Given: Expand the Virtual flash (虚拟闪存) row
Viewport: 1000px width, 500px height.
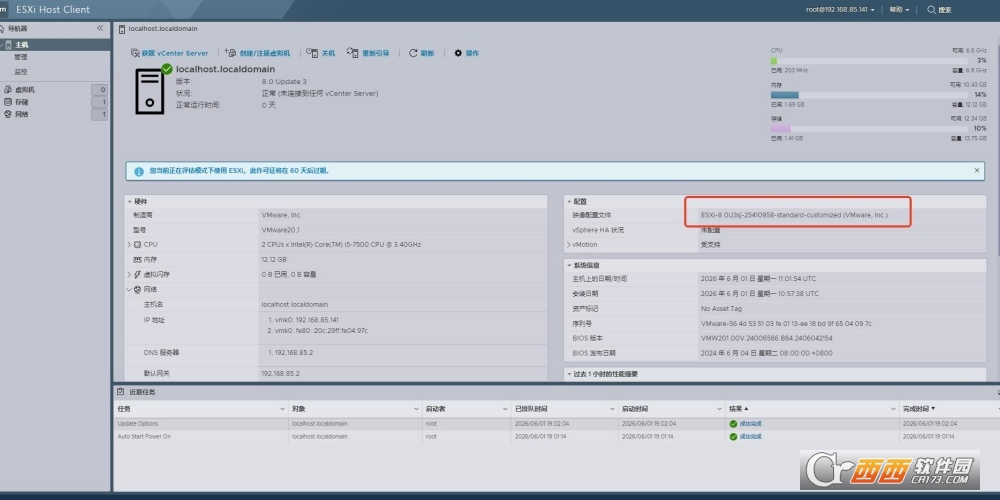Looking at the screenshot, I should coord(129,274).
